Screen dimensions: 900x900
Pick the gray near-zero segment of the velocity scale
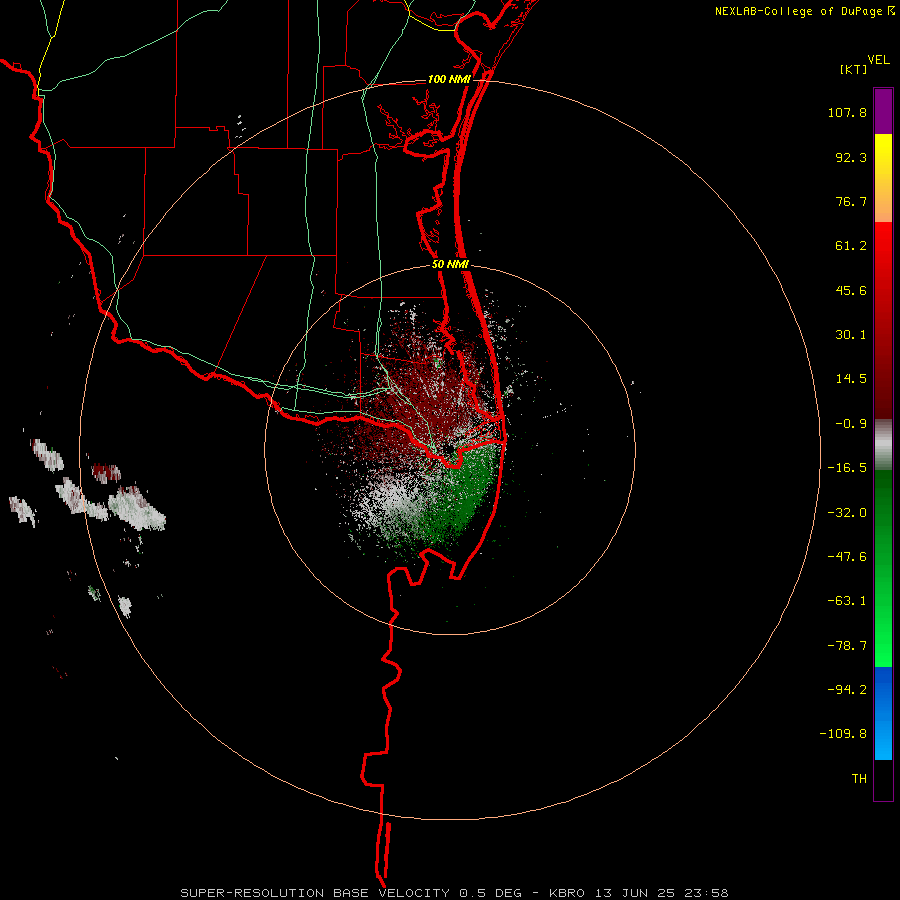tap(883, 445)
